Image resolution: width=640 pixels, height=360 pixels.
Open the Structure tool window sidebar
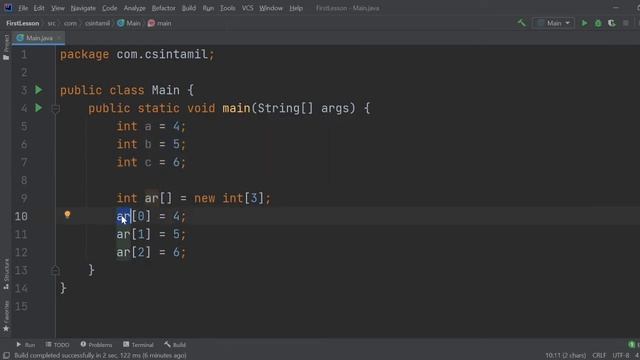click(x=6, y=274)
